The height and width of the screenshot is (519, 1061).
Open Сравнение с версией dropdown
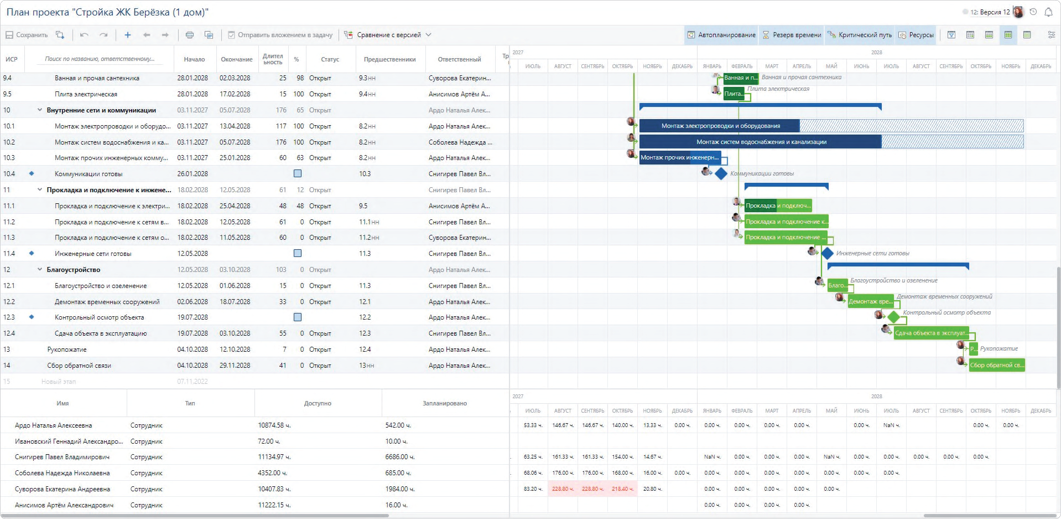click(x=388, y=35)
